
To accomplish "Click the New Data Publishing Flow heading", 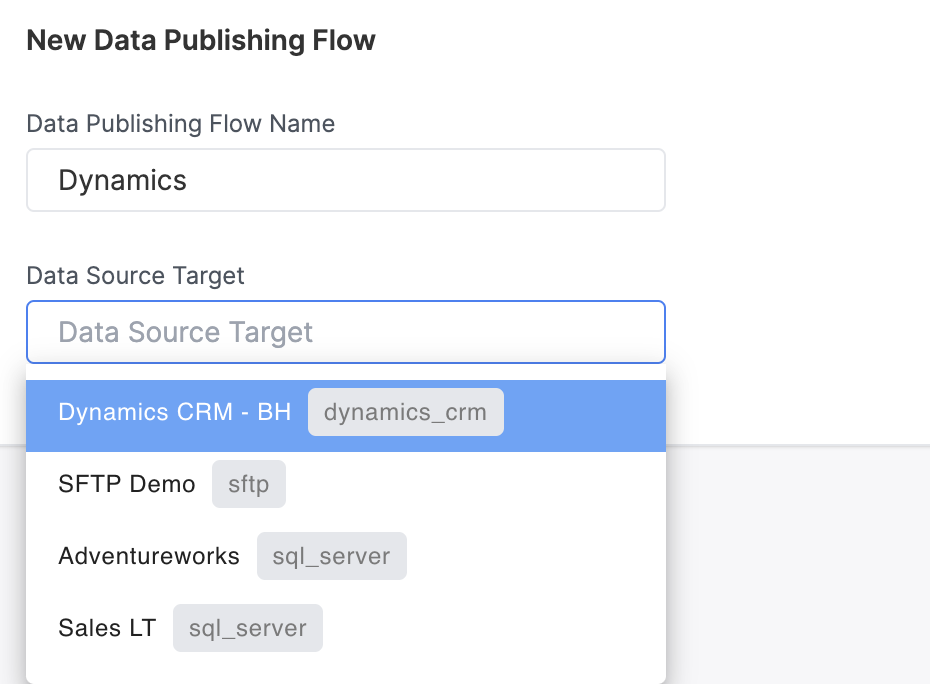I will pyautogui.click(x=200, y=40).
